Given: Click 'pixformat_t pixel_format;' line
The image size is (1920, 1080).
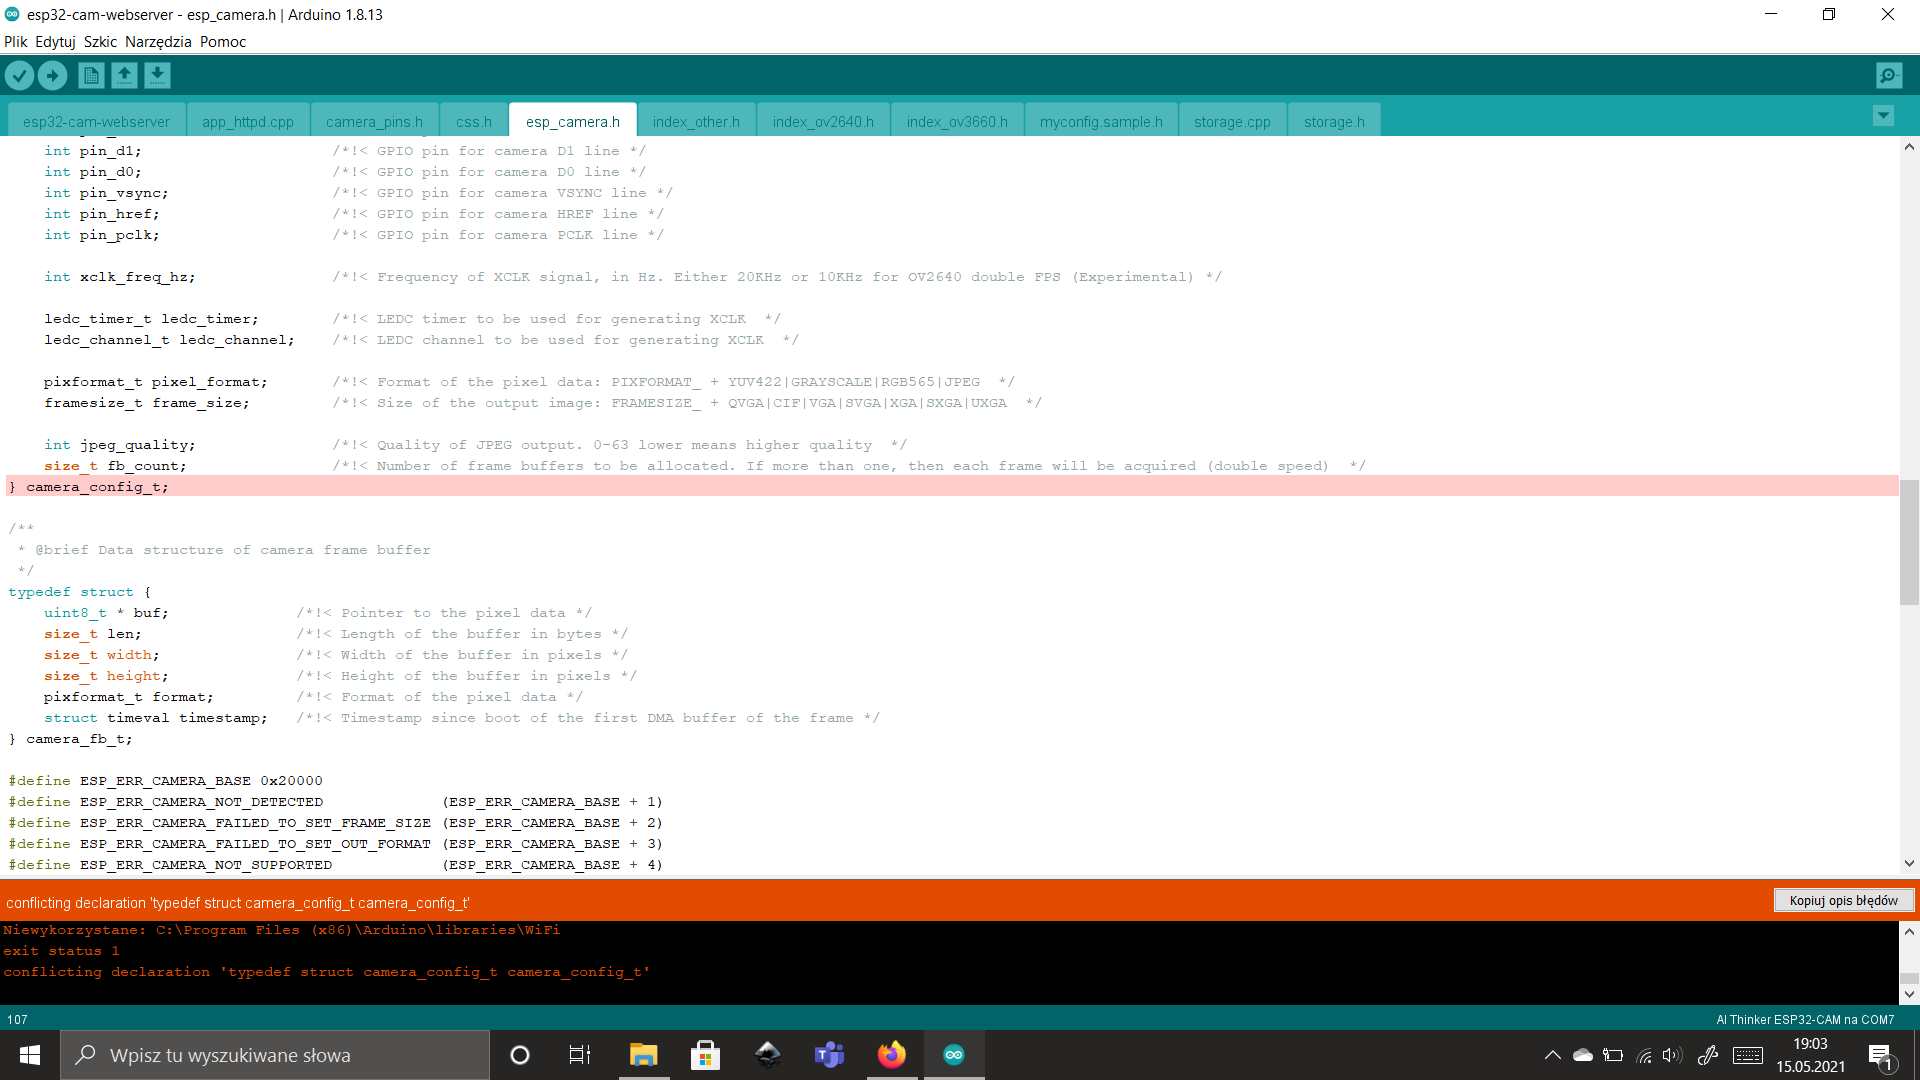Looking at the screenshot, I should click(x=155, y=382).
